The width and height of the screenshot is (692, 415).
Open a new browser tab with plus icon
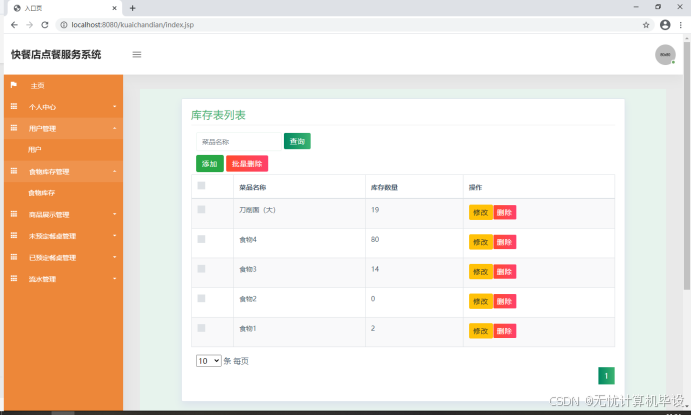tap(132, 8)
